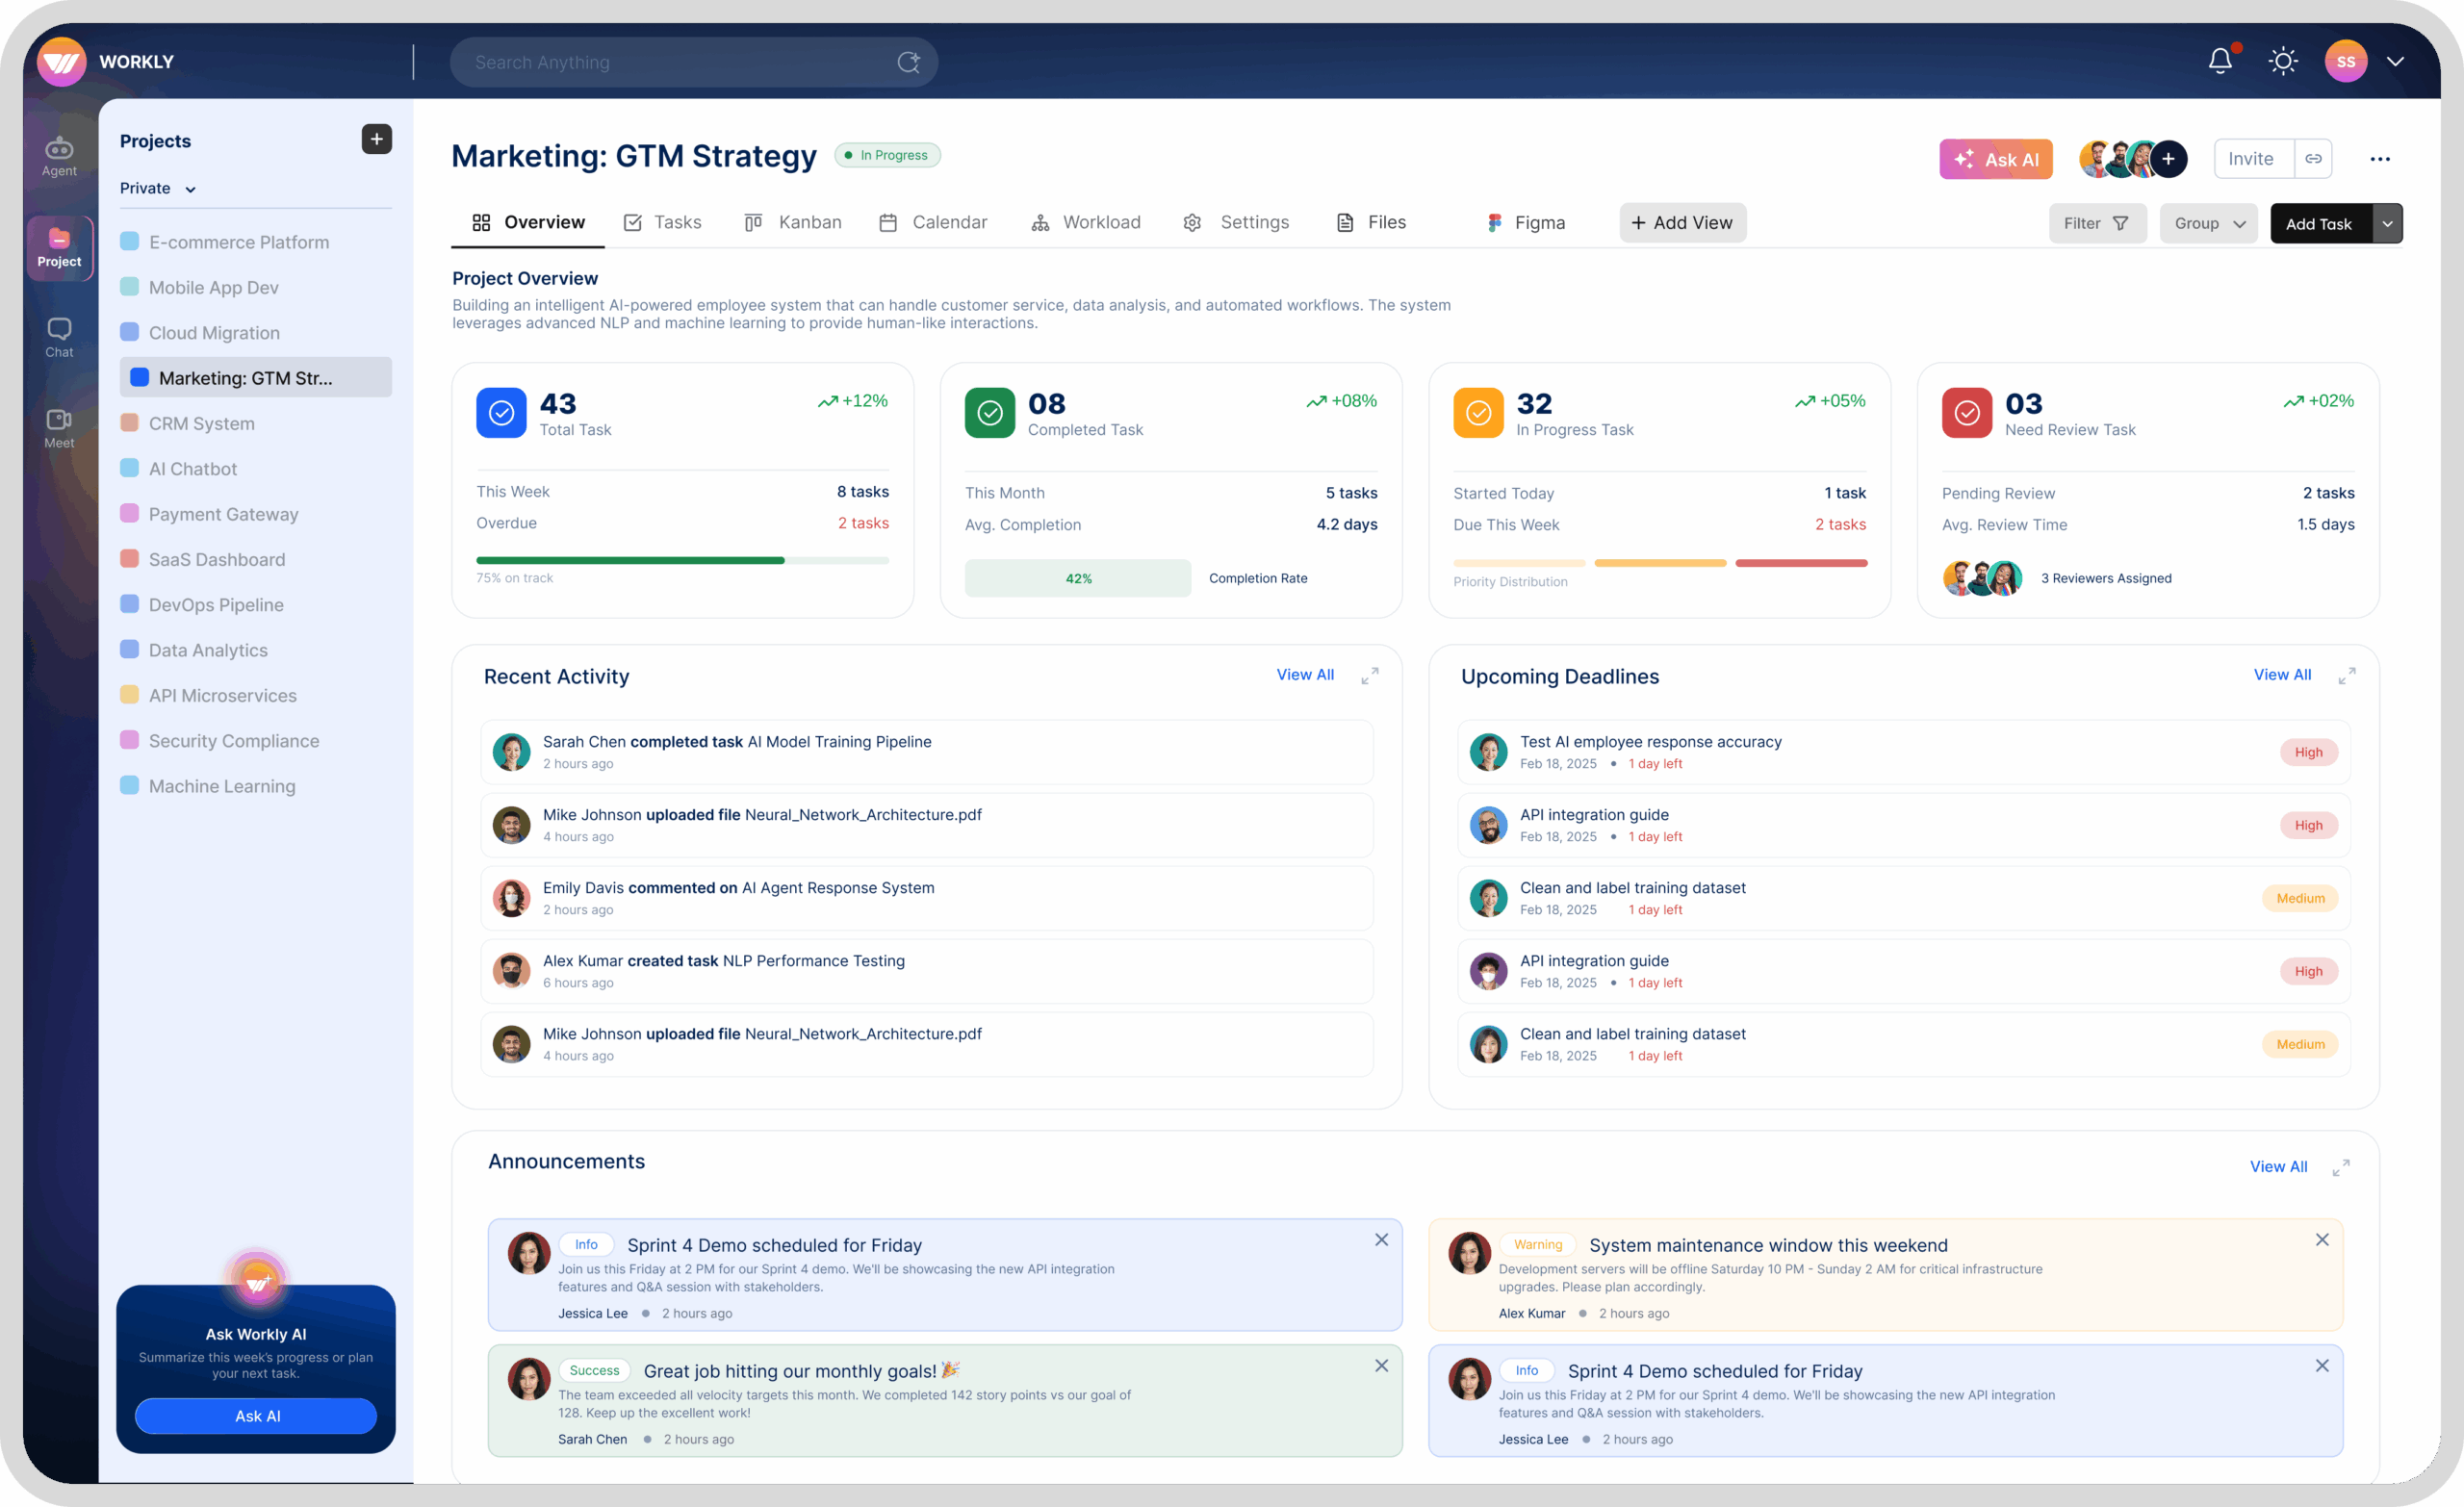
Task: Open the three-dot more options menu
Action: pos(2379,159)
